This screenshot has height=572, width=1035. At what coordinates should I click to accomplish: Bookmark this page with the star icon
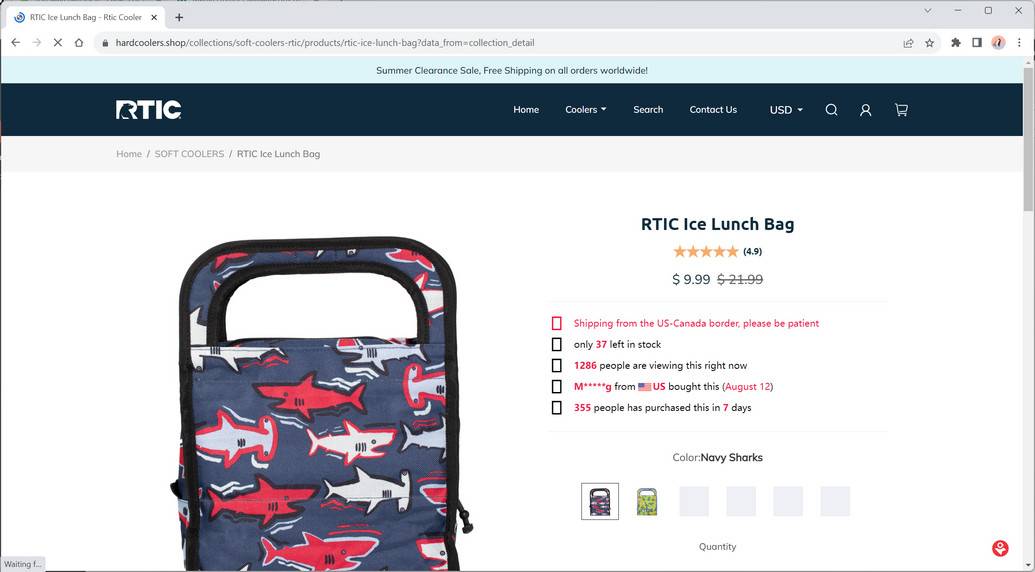930,43
